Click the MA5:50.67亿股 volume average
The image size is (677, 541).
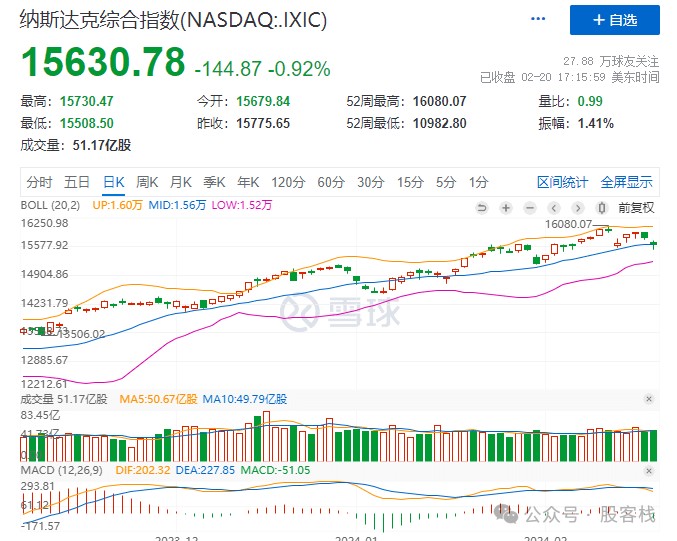click(158, 399)
